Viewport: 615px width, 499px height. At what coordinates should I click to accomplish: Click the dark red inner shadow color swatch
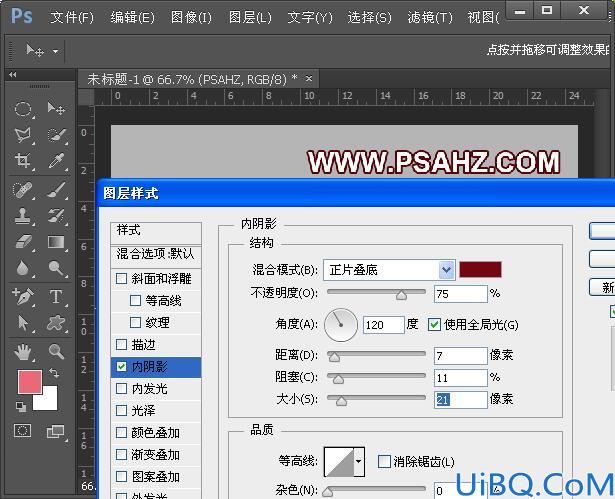click(x=480, y=270)
